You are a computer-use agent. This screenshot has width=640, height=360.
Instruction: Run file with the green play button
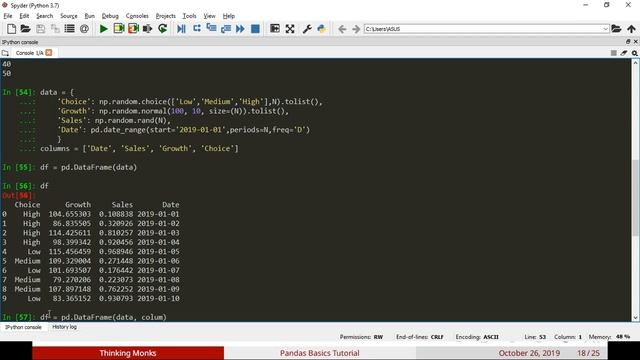(104, 29)
